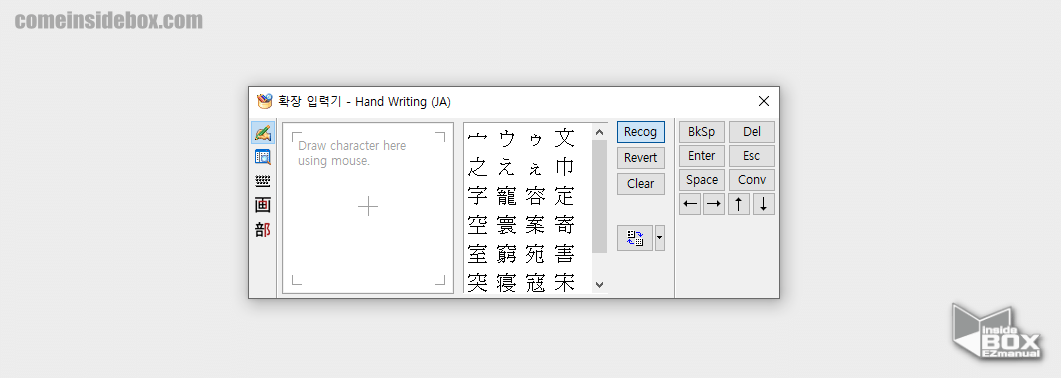Click the Conv button
1061x378 pixels.
pos(752,180)
